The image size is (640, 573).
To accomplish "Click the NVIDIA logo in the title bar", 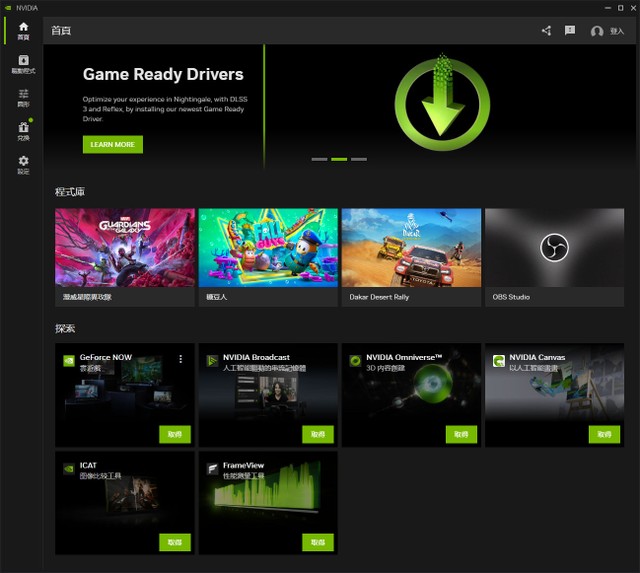I will [8, 8].
